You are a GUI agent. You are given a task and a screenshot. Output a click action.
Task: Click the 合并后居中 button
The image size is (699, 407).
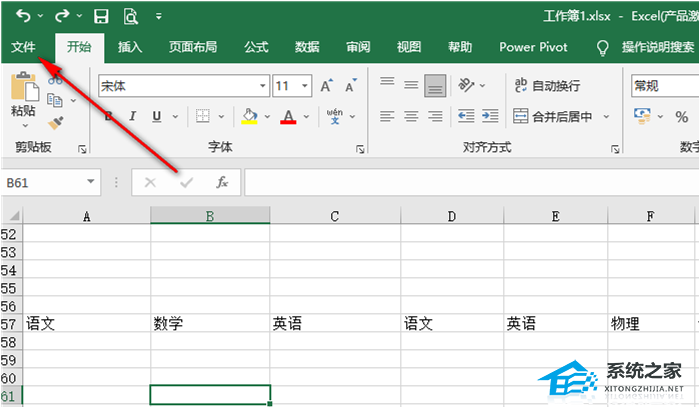(x=553, y=116)
